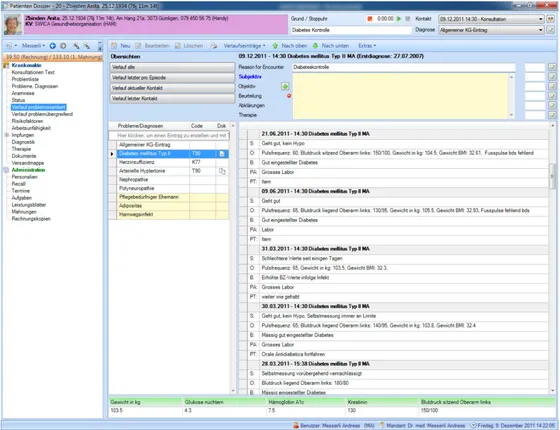Click the yellow Subjektiv text area

(x=401, y=96)
